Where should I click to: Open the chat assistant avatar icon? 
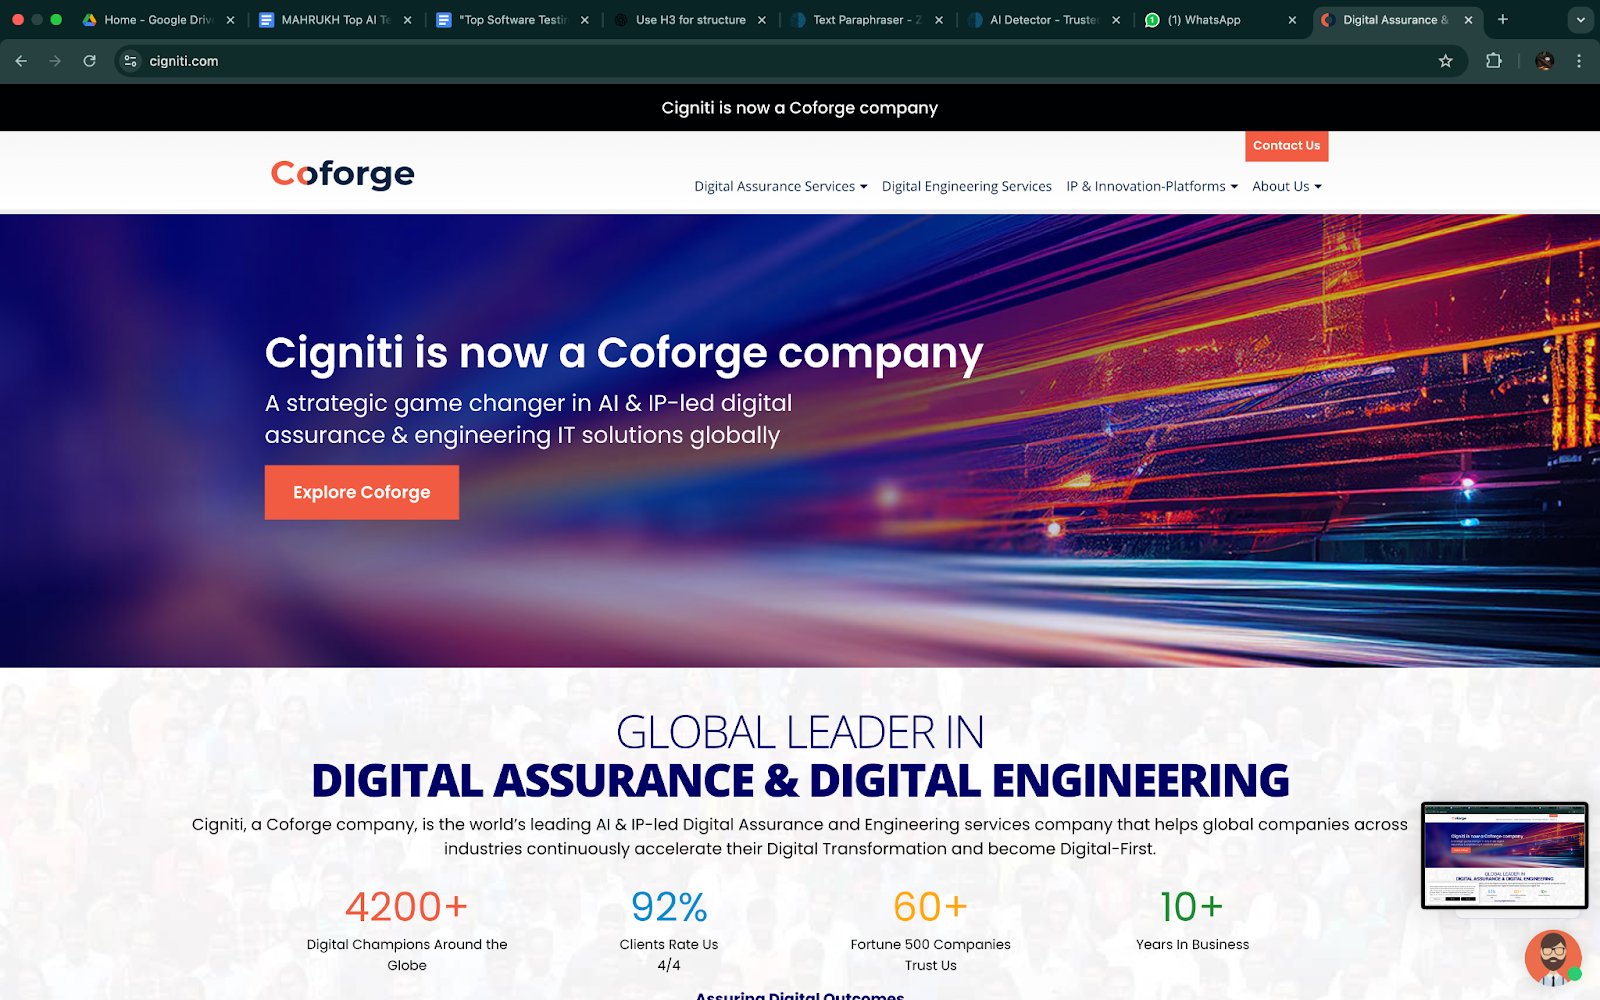(x=1552, y=957)
